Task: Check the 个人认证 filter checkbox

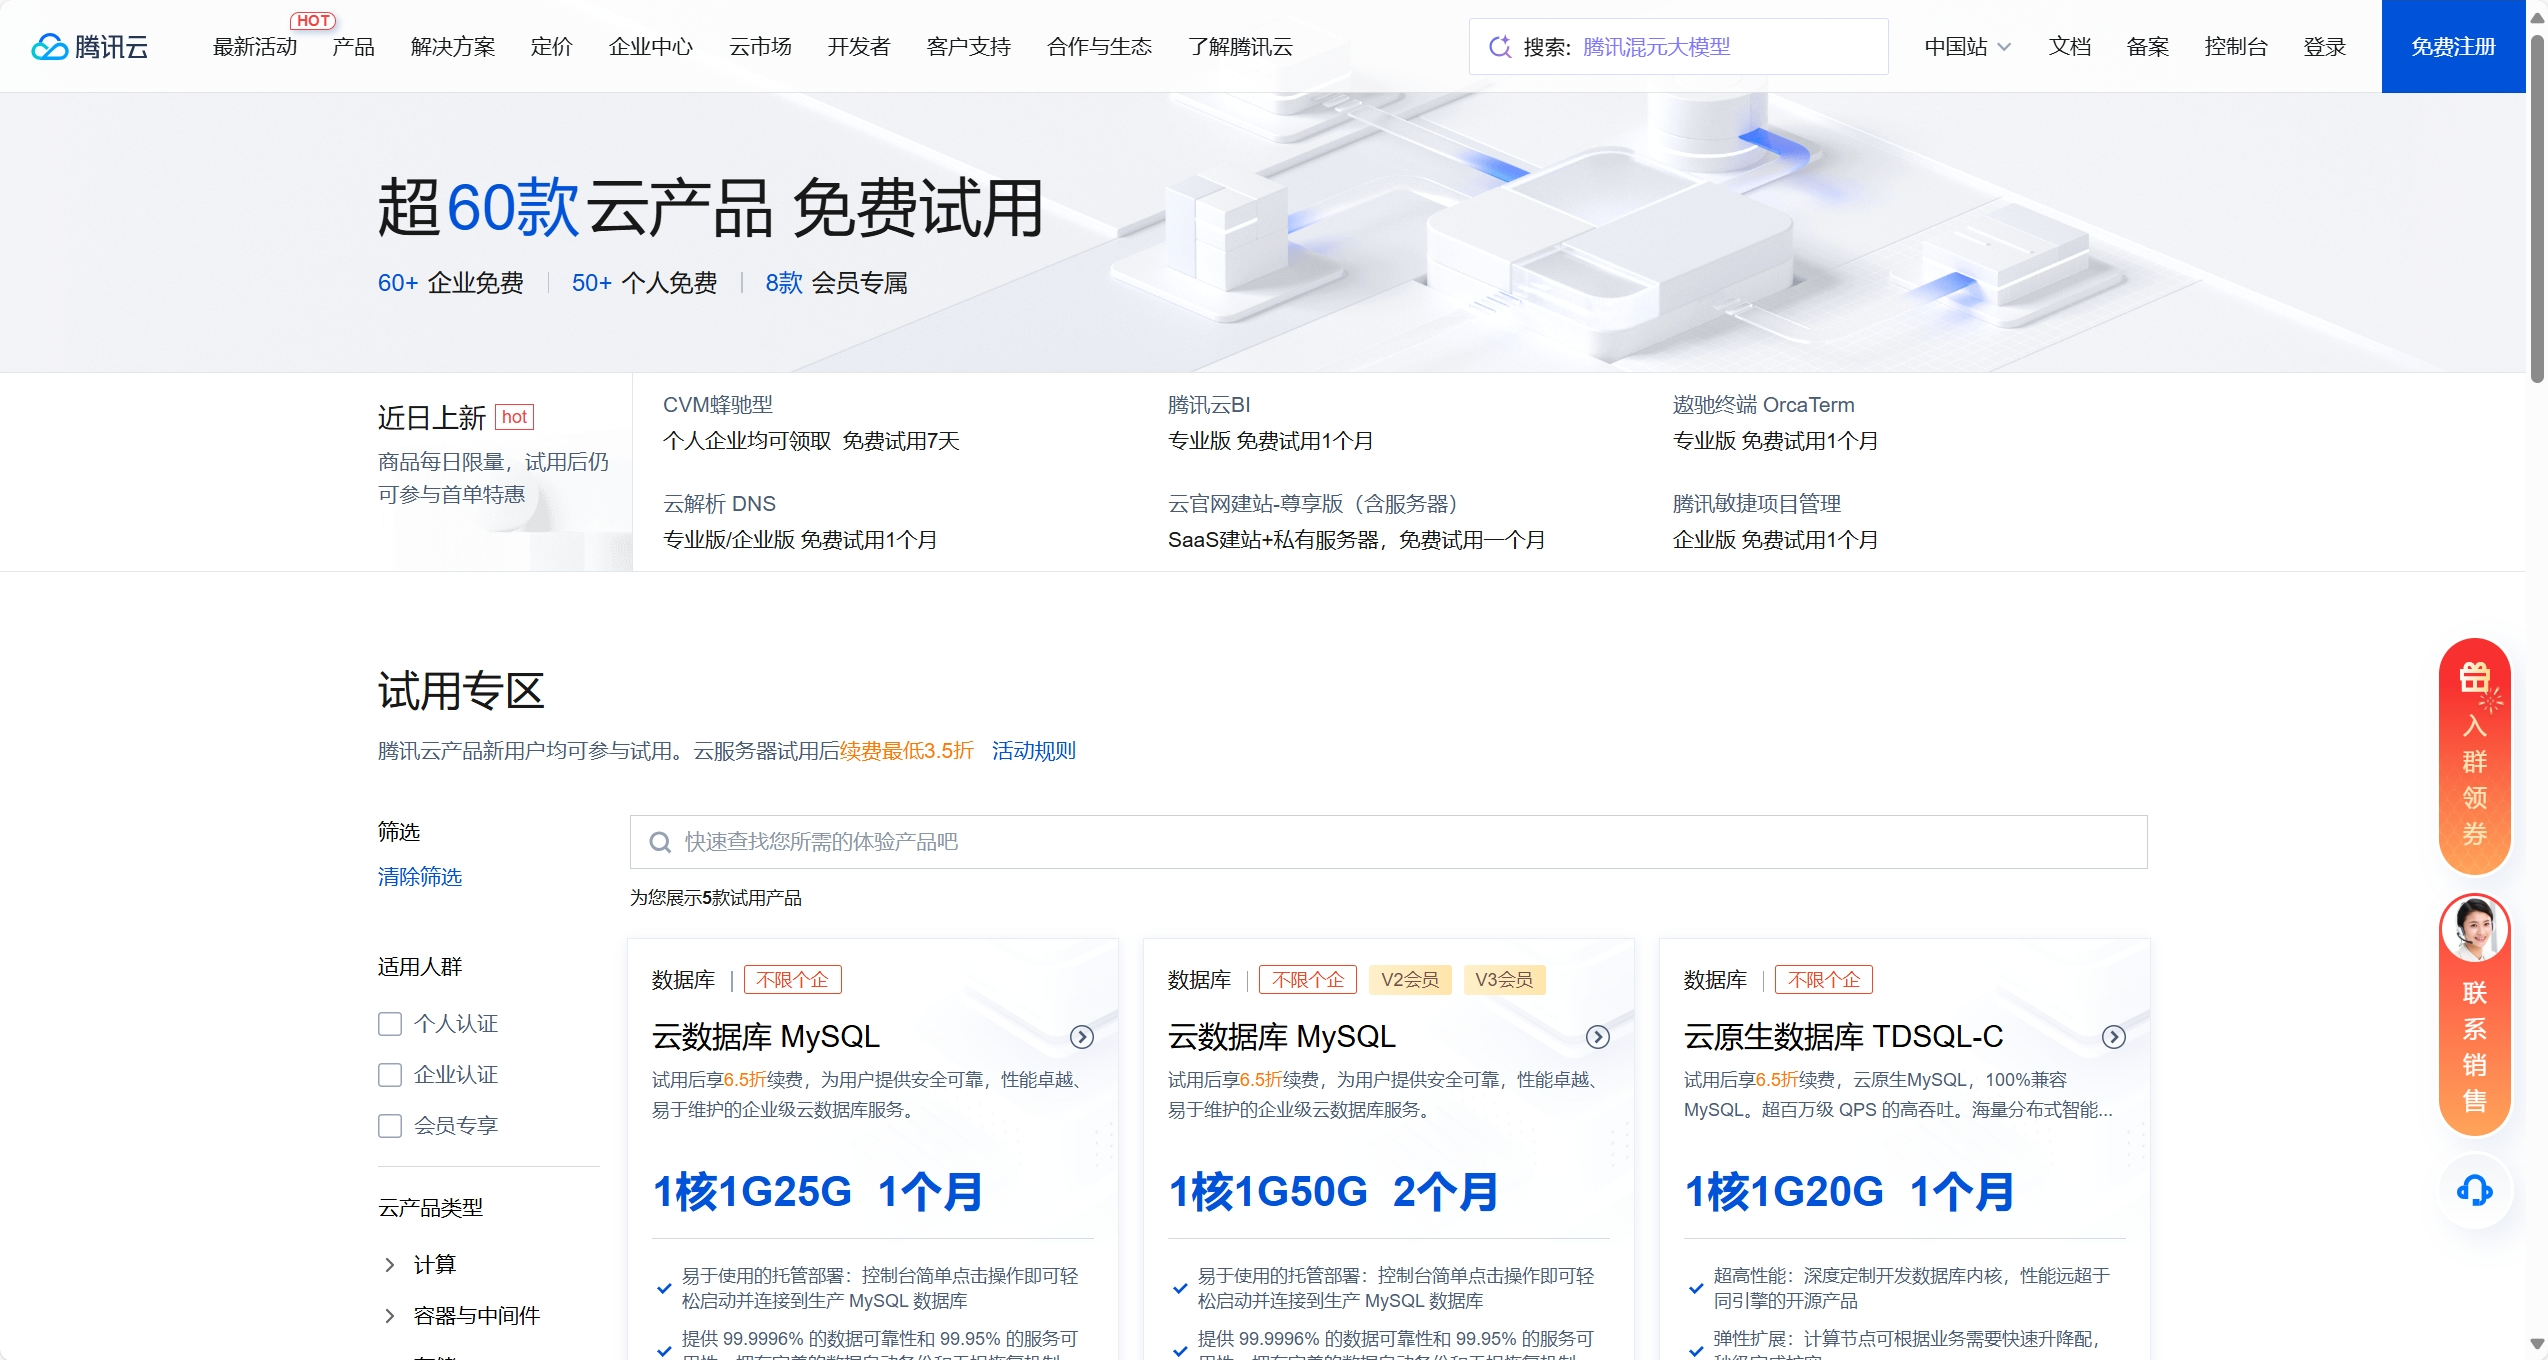Action: [390, 1024]
